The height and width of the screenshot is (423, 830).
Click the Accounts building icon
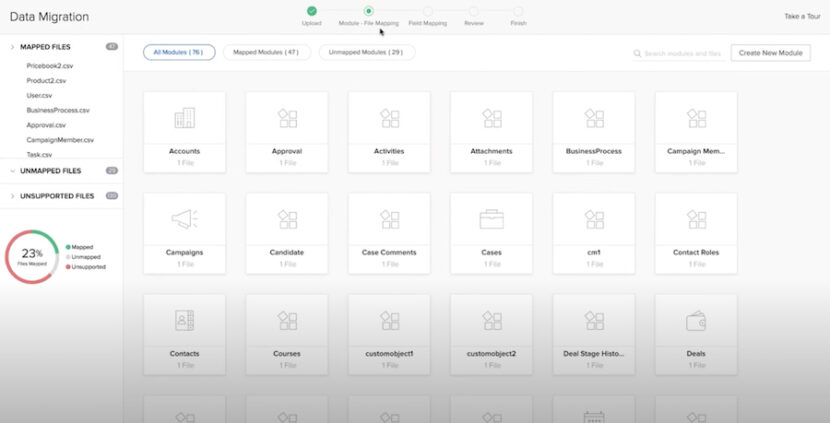(x=184, y=118)
